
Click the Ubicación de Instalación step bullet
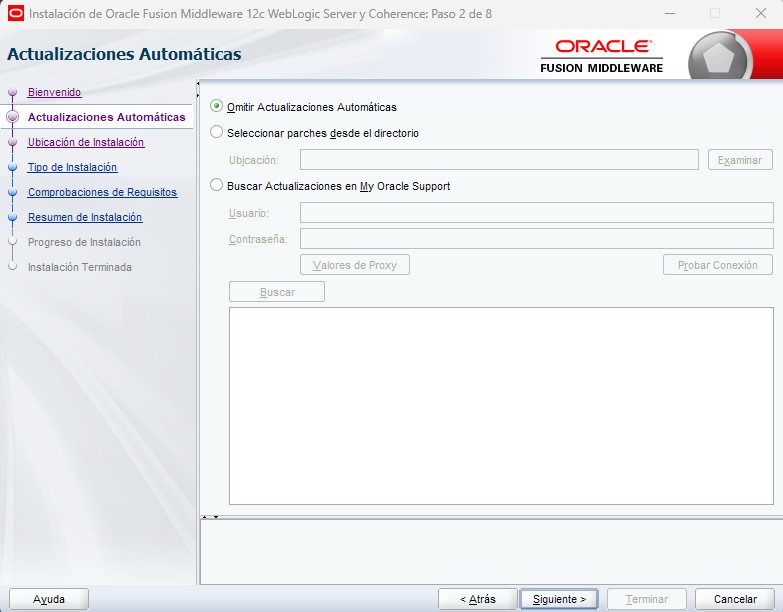(13, 142)
